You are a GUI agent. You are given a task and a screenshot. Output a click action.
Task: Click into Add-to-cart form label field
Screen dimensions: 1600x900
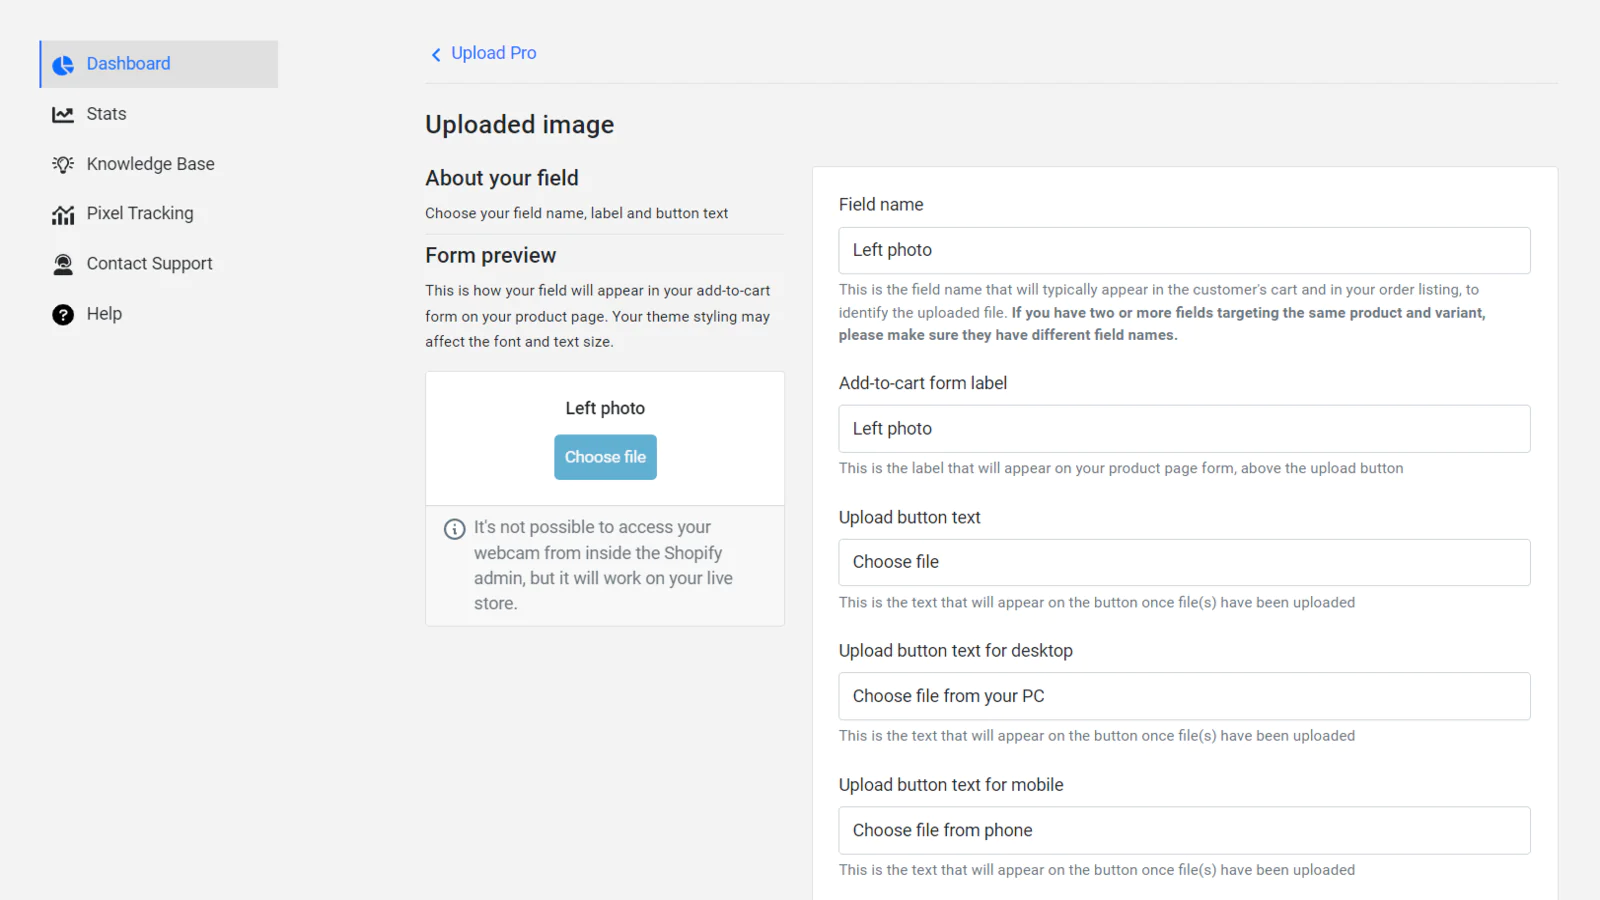click(1184, 429)
